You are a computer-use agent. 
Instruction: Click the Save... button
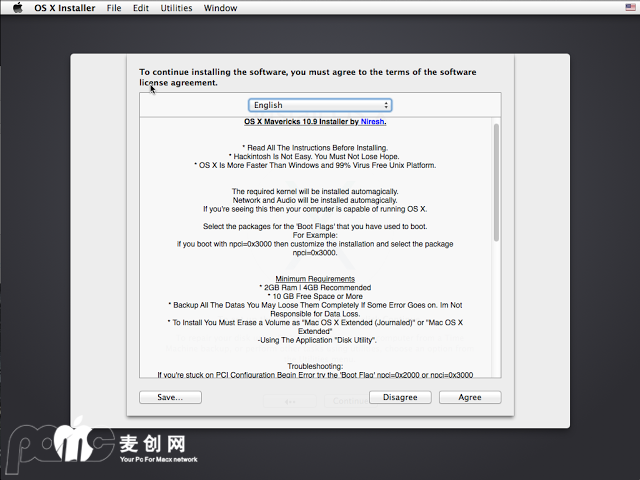(x=170, y=397)
